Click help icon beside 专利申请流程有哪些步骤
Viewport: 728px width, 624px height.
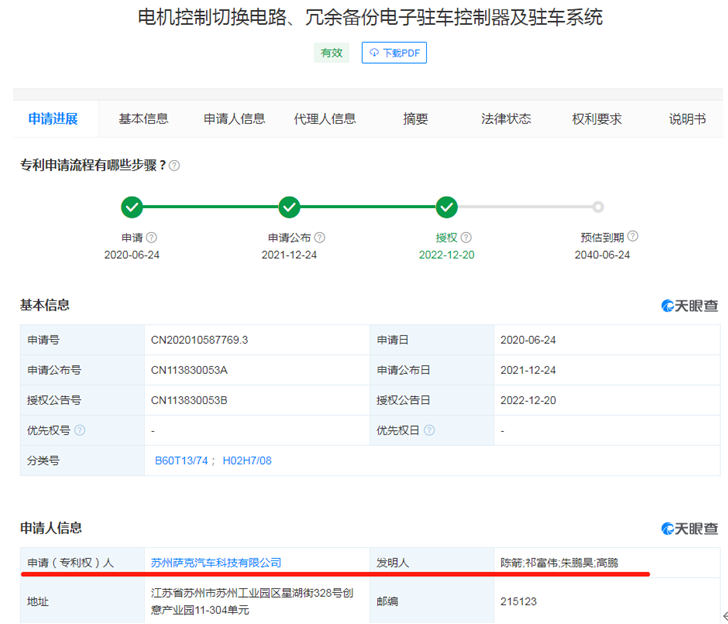click(x=174, y=165)
